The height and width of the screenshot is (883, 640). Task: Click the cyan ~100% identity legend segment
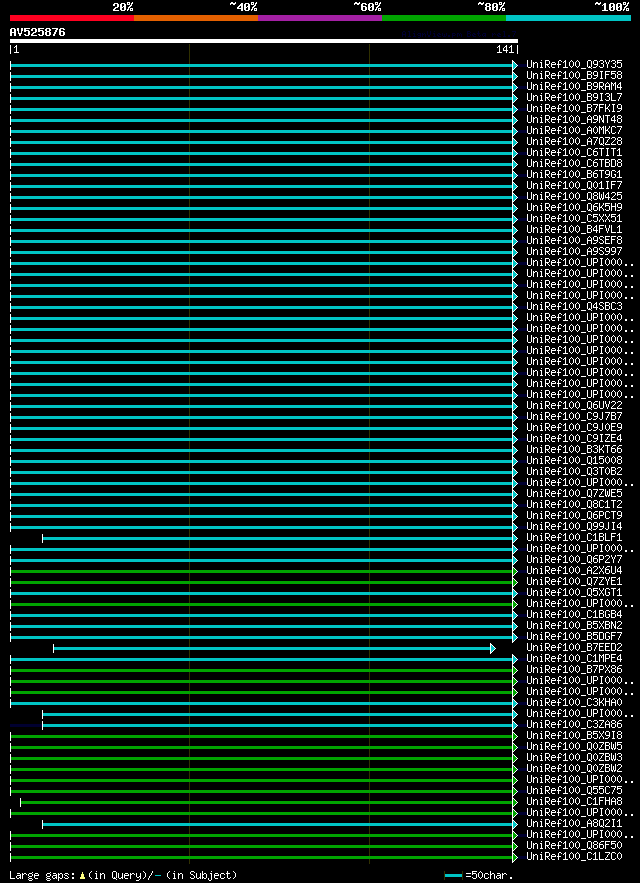coord(568,18)
